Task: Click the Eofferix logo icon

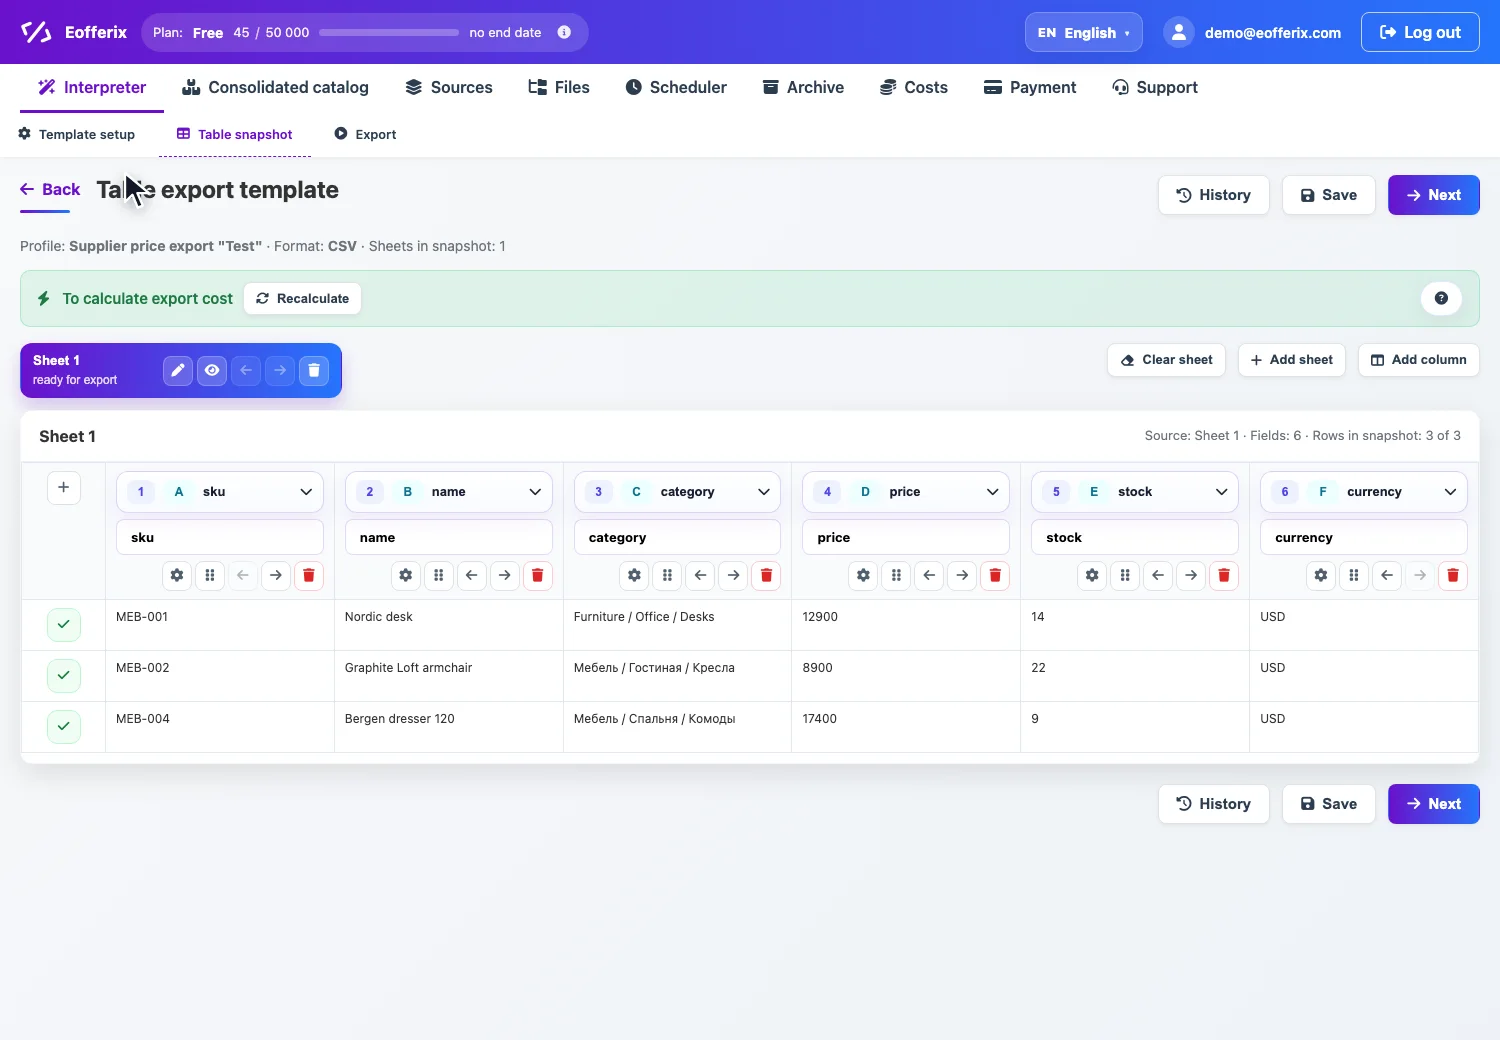Action: [36, 32]
